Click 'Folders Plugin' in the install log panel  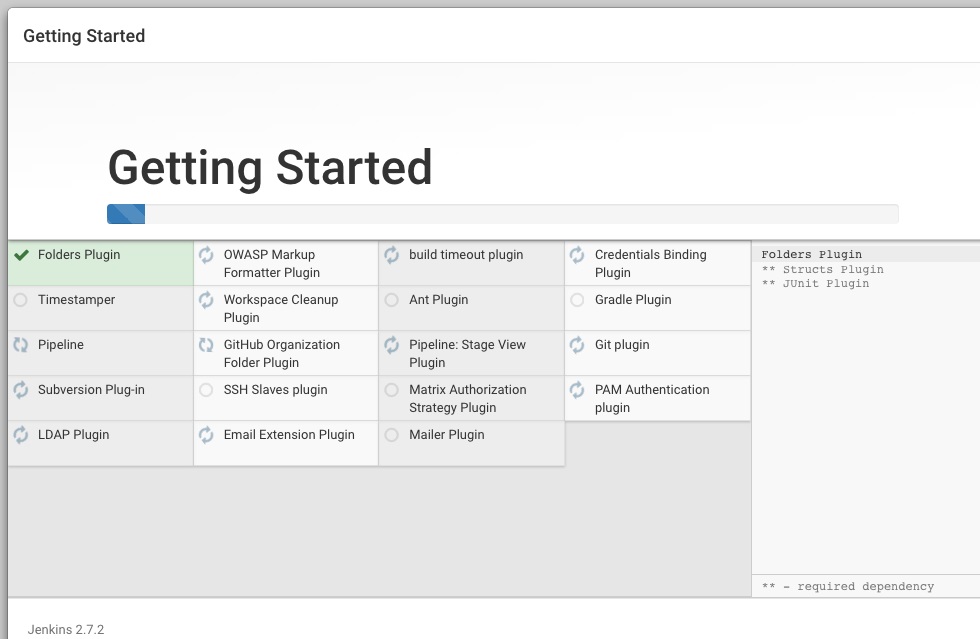point(812,254)
